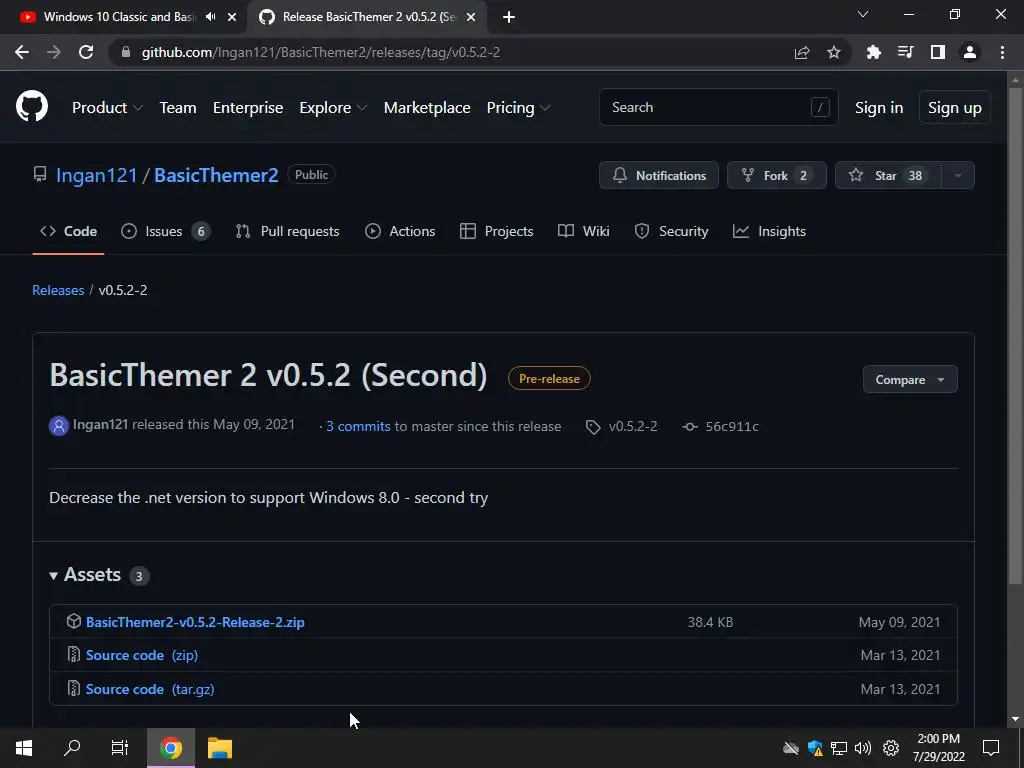Open media control icon in Chrome toolbar
This screenshot has width=1024, height=768.
pyautogui.click(x=905, y=52)
